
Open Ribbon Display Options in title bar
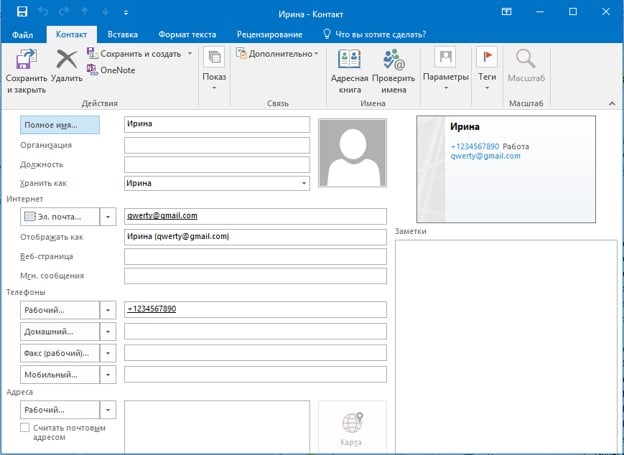507,12
